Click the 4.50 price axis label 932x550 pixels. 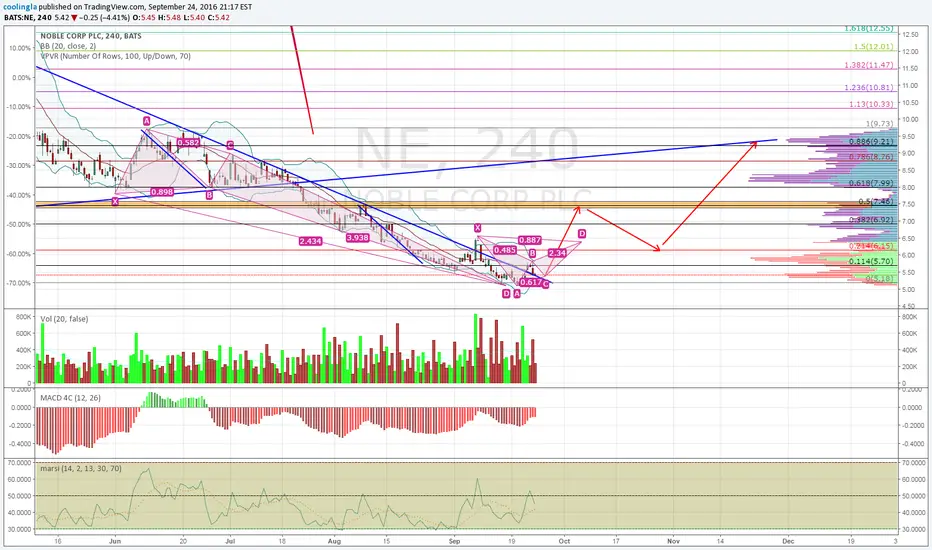coord(908,306)
